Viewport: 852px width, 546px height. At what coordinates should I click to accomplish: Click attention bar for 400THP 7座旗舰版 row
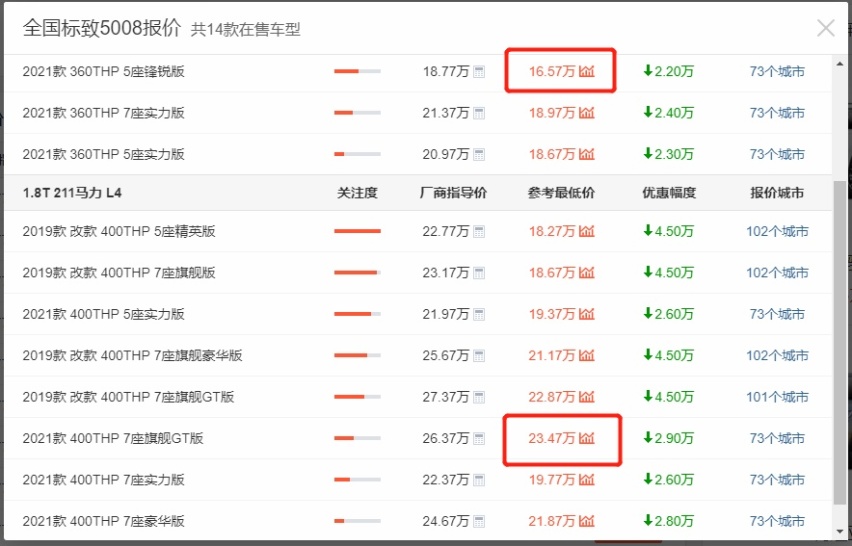[x=357, y=273]
